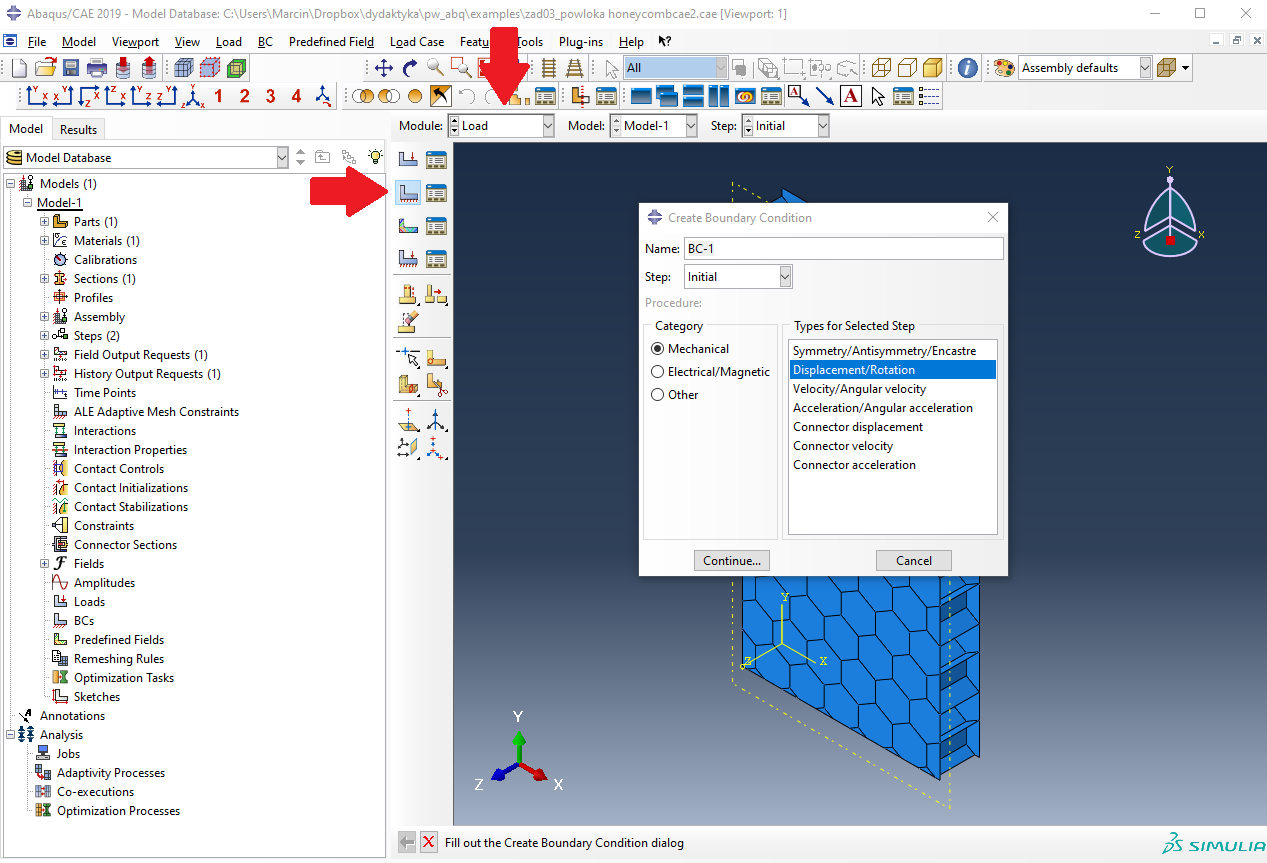Select the Create Boundary Condition tool
Screen dimensions: 1267x863
[408, 192]
